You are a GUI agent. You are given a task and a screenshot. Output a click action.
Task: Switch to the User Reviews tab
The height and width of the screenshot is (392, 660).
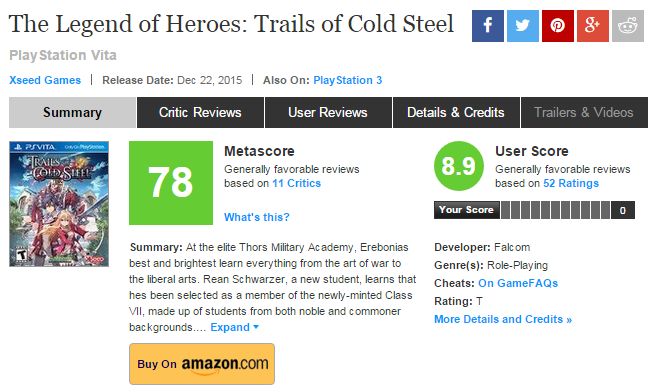pyautogui.click(x=328, y=112)
